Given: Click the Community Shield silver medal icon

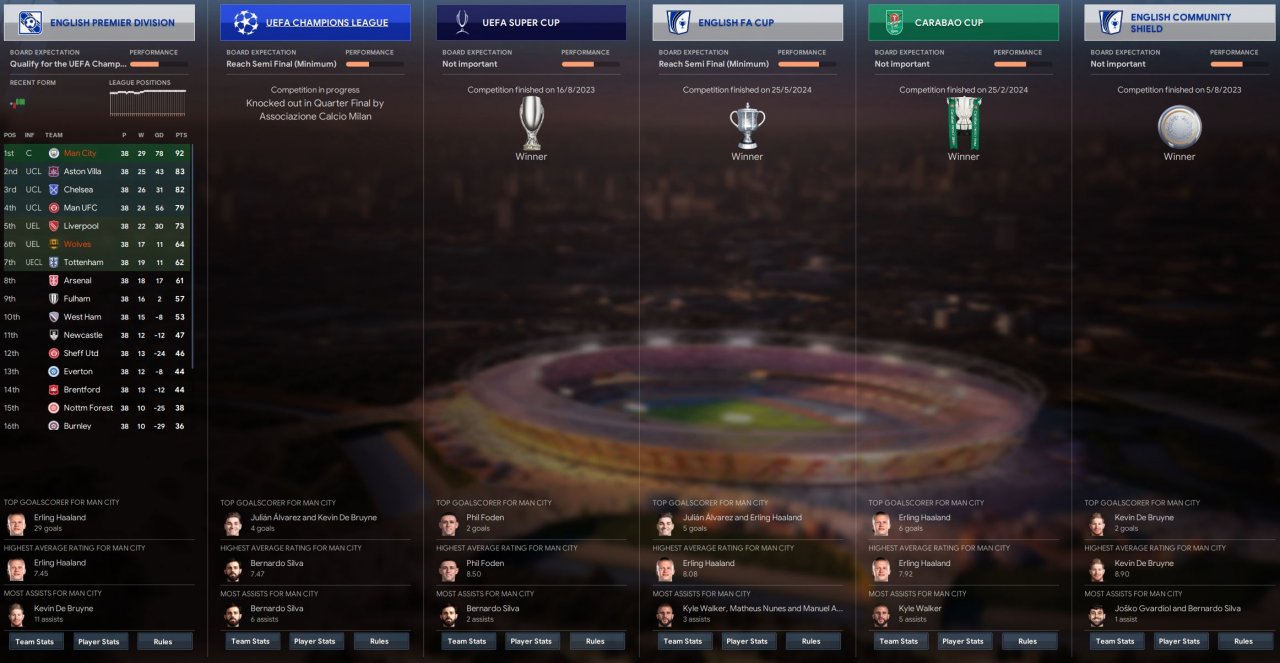Looking at the screenshot, I should click(x=1179, y=126).
